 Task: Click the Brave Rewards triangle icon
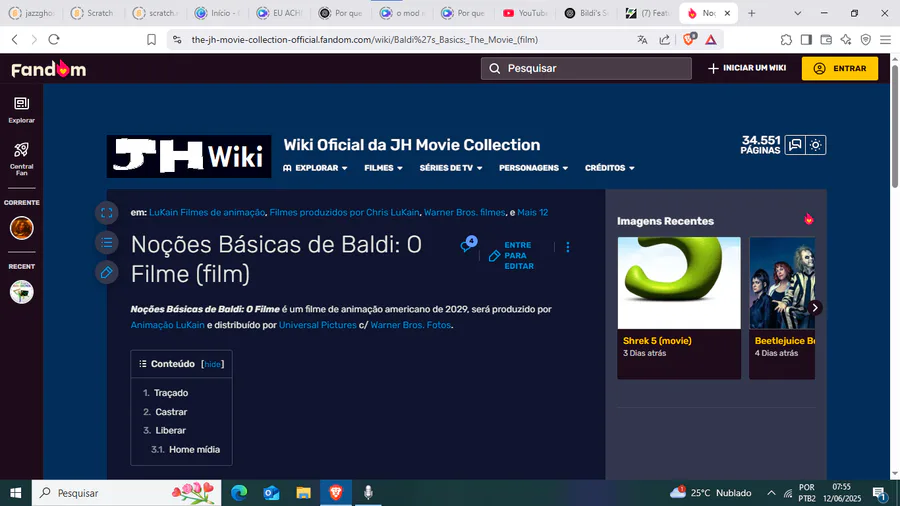coord(711,40)
